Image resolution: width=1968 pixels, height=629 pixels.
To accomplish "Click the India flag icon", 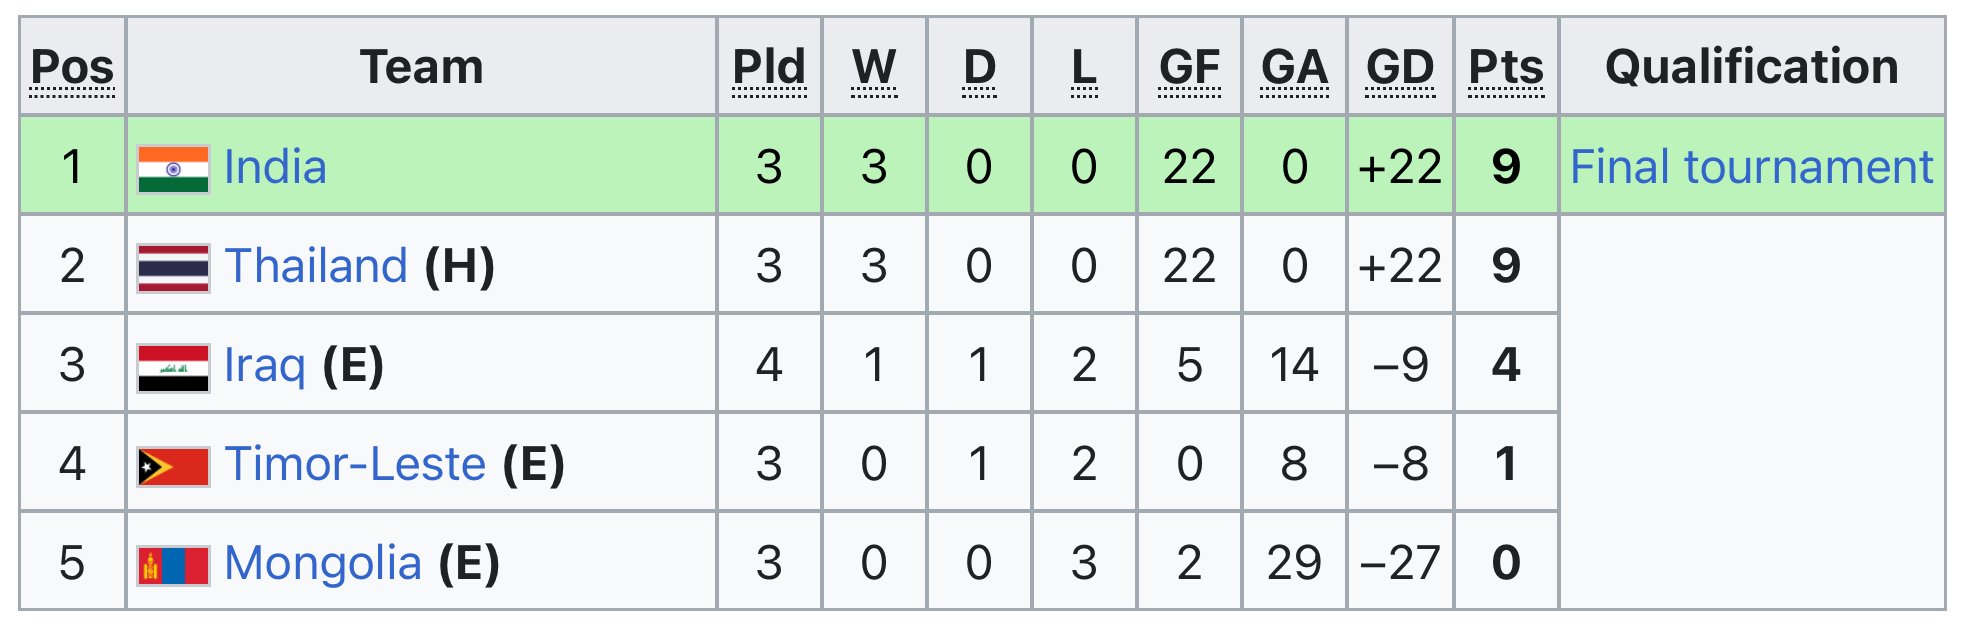I will pyautogui.click(x=173, y=169).
